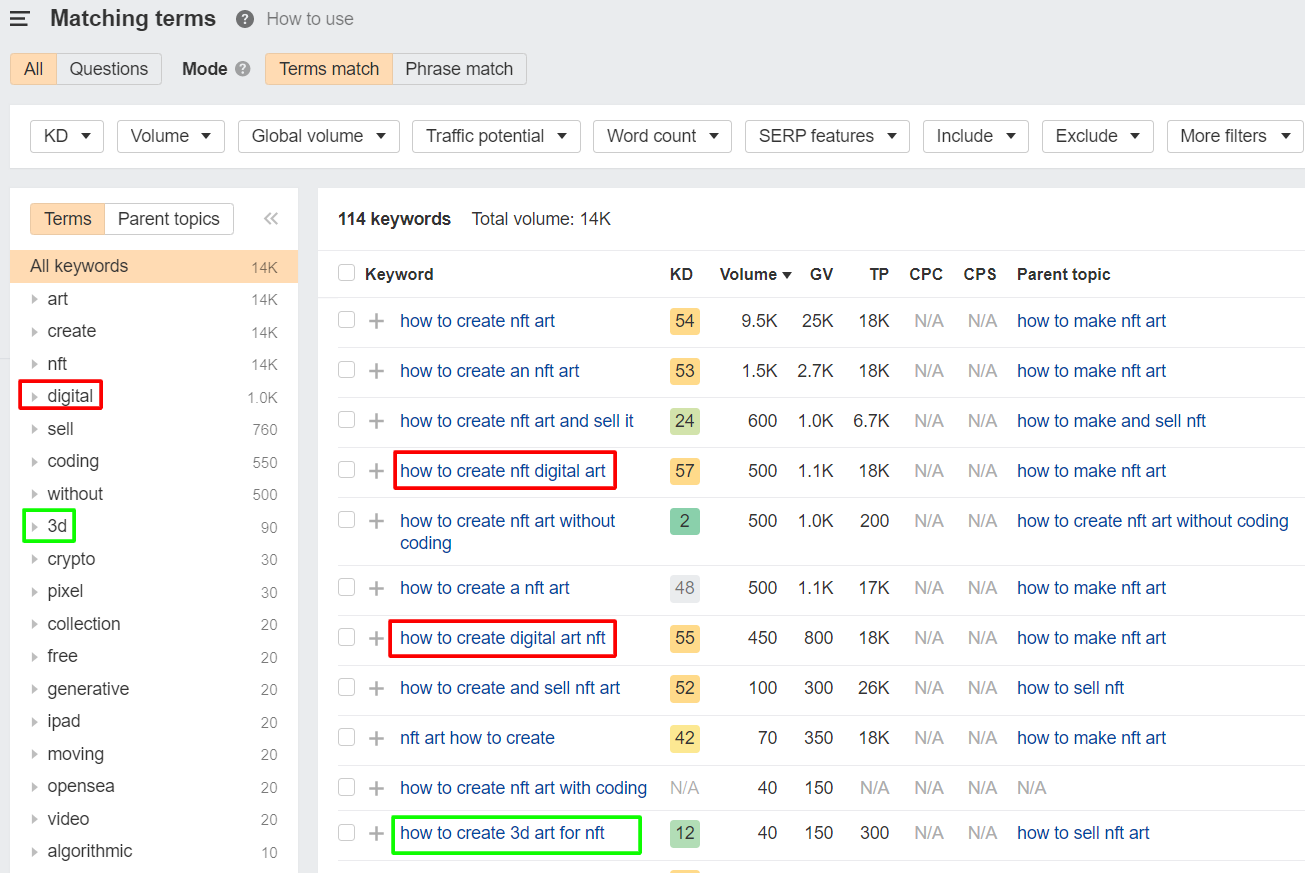Open the SERP features dropdown

[826, 136]
